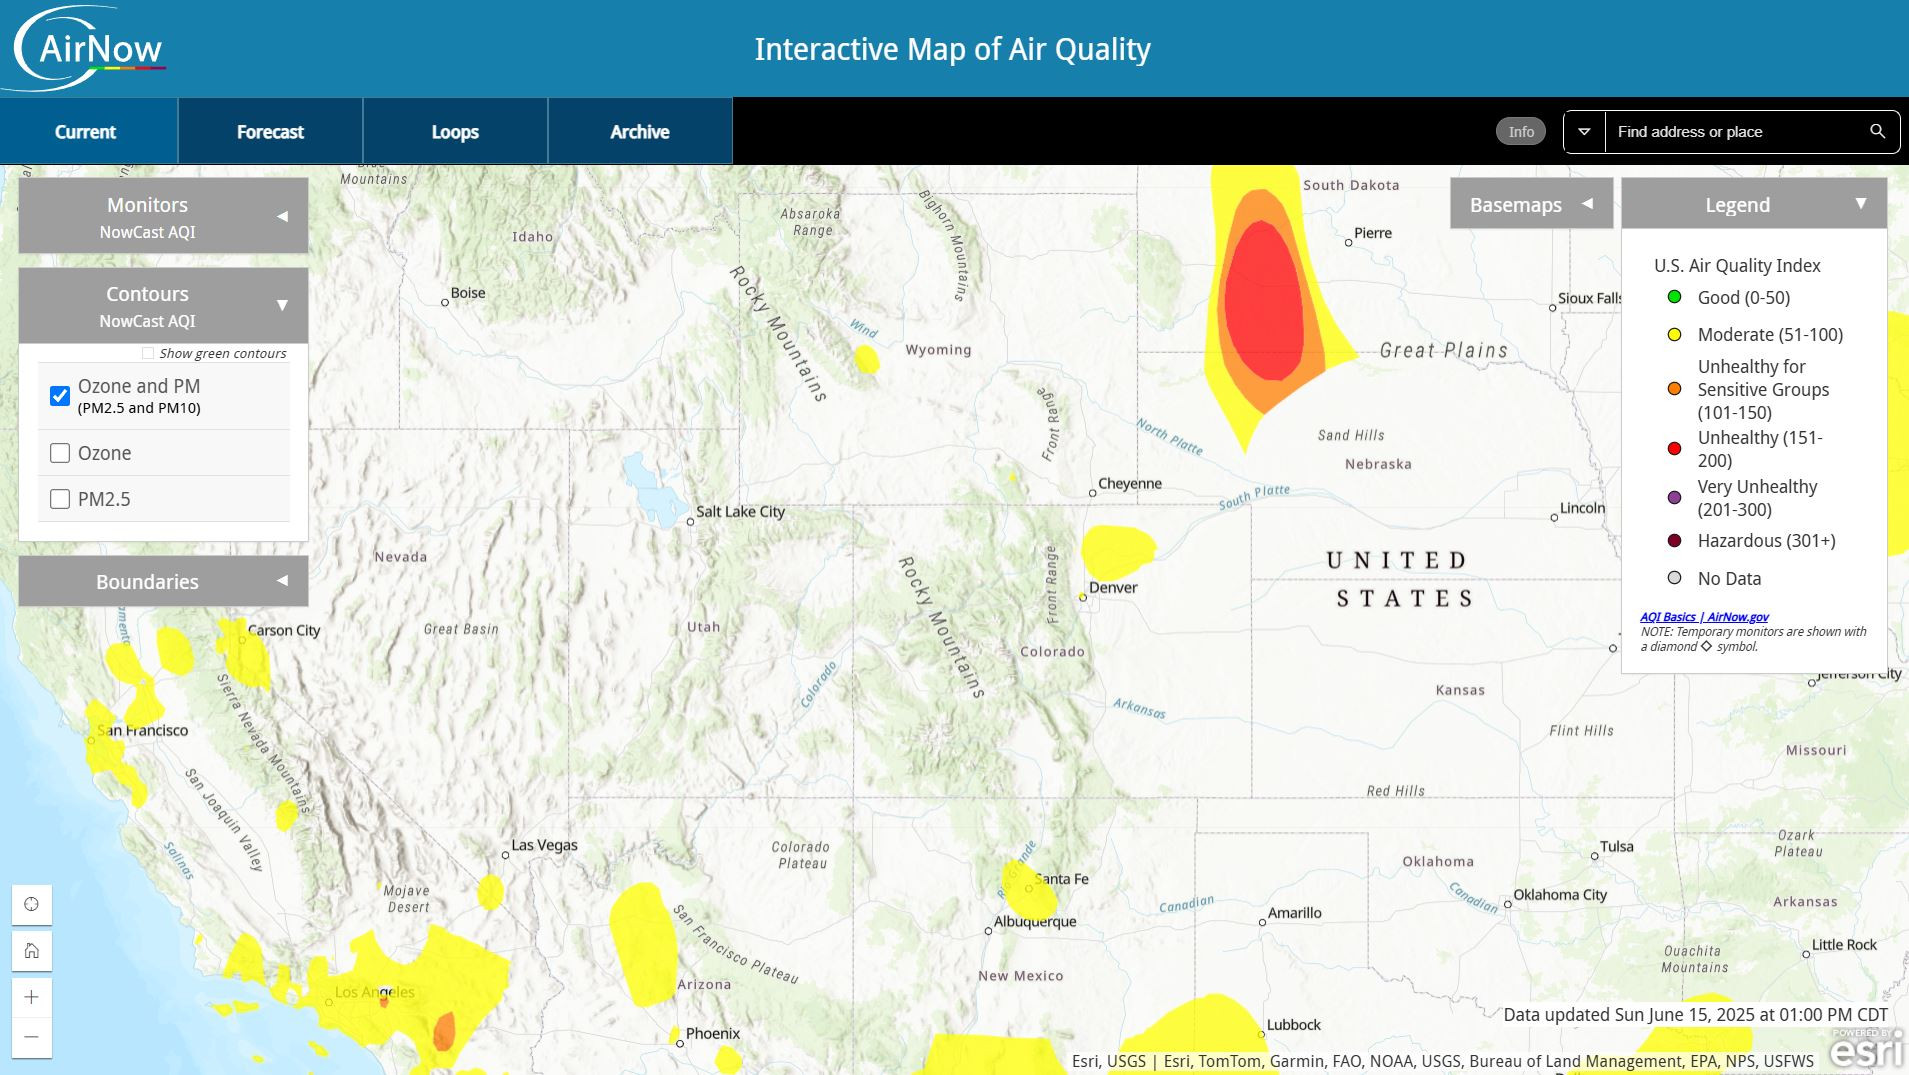The width and height of the screenshot is (1909, 1075).
Task: Click the Find address or place field
Action: point(1735,132)
